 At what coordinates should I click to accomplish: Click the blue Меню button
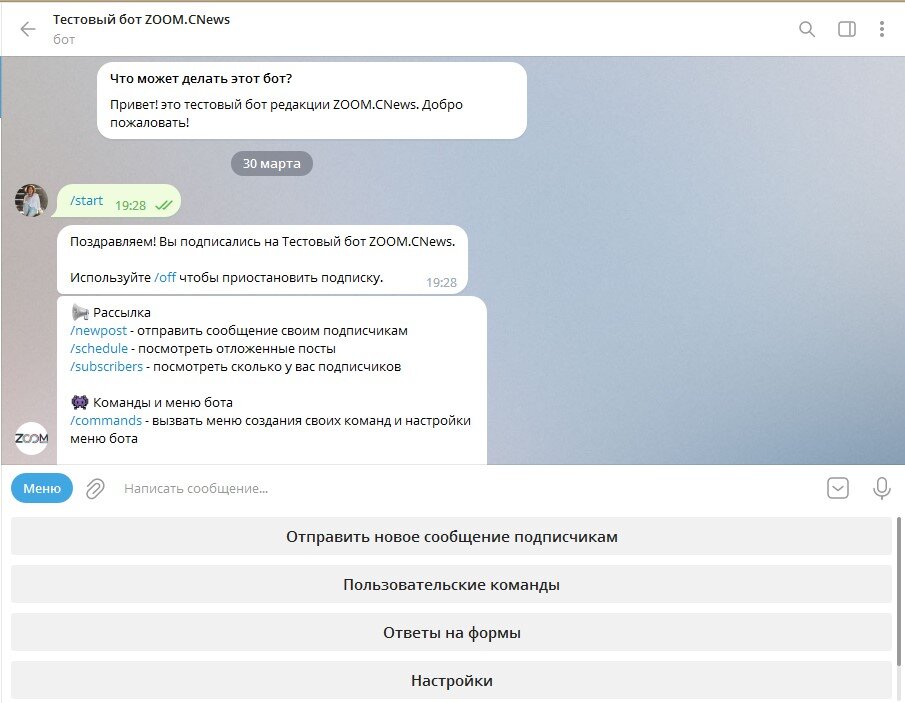pos(42,488)
